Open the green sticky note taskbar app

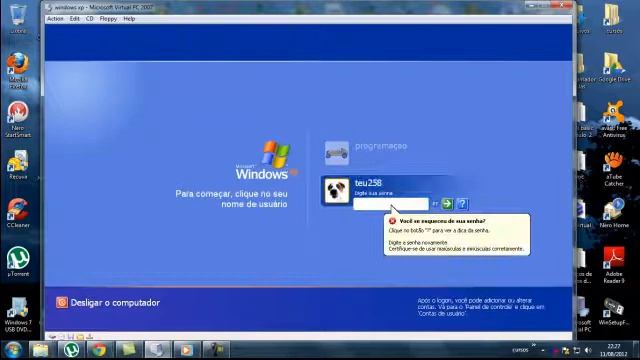(x=129, y=350)
